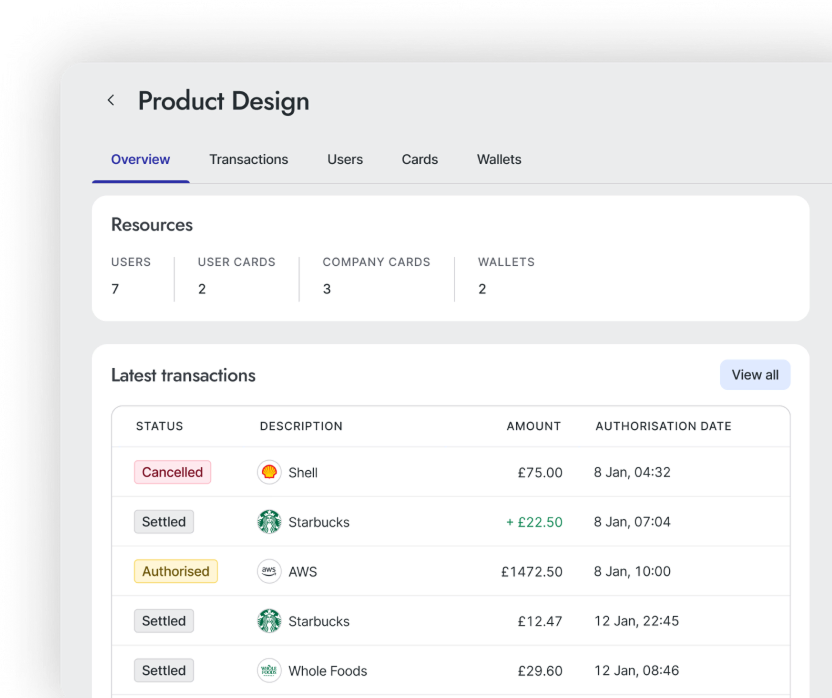Open the Wallets tab

coord(498,159)
